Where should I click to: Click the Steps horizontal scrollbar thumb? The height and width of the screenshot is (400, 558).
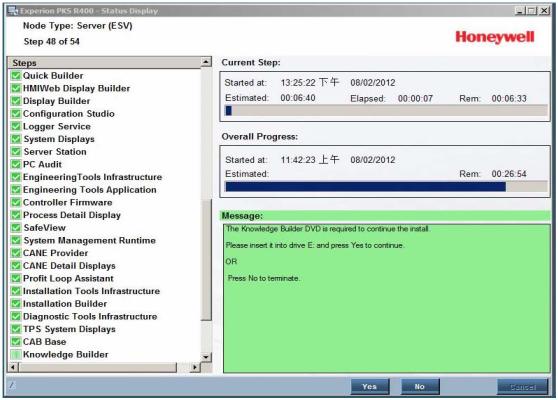[x=97, y=367]
